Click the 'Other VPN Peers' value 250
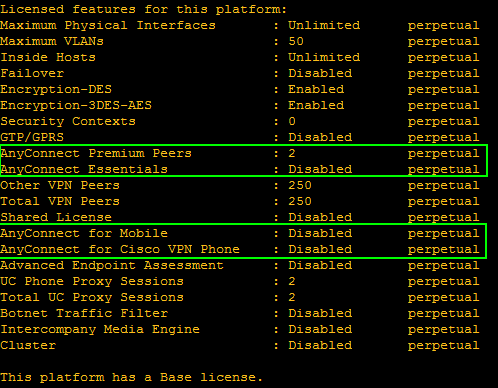Viewport: 498px width, 388px height. point(300,185)
